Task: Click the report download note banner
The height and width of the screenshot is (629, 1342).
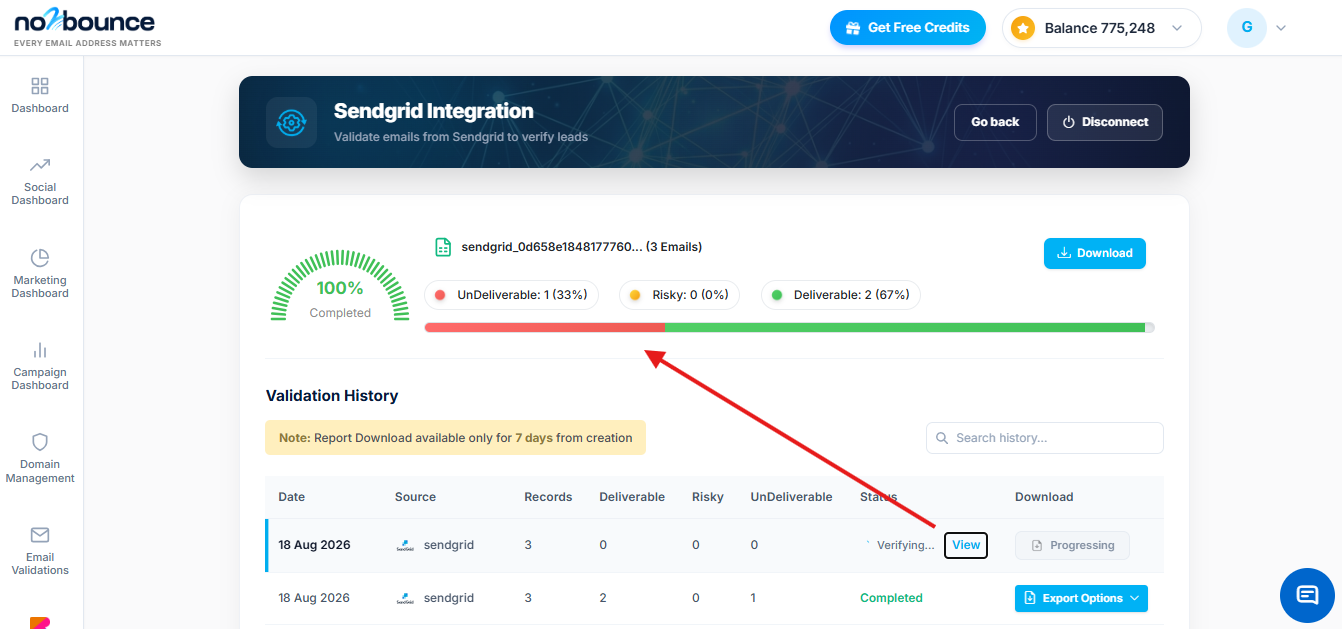Action: pos(455,438)
